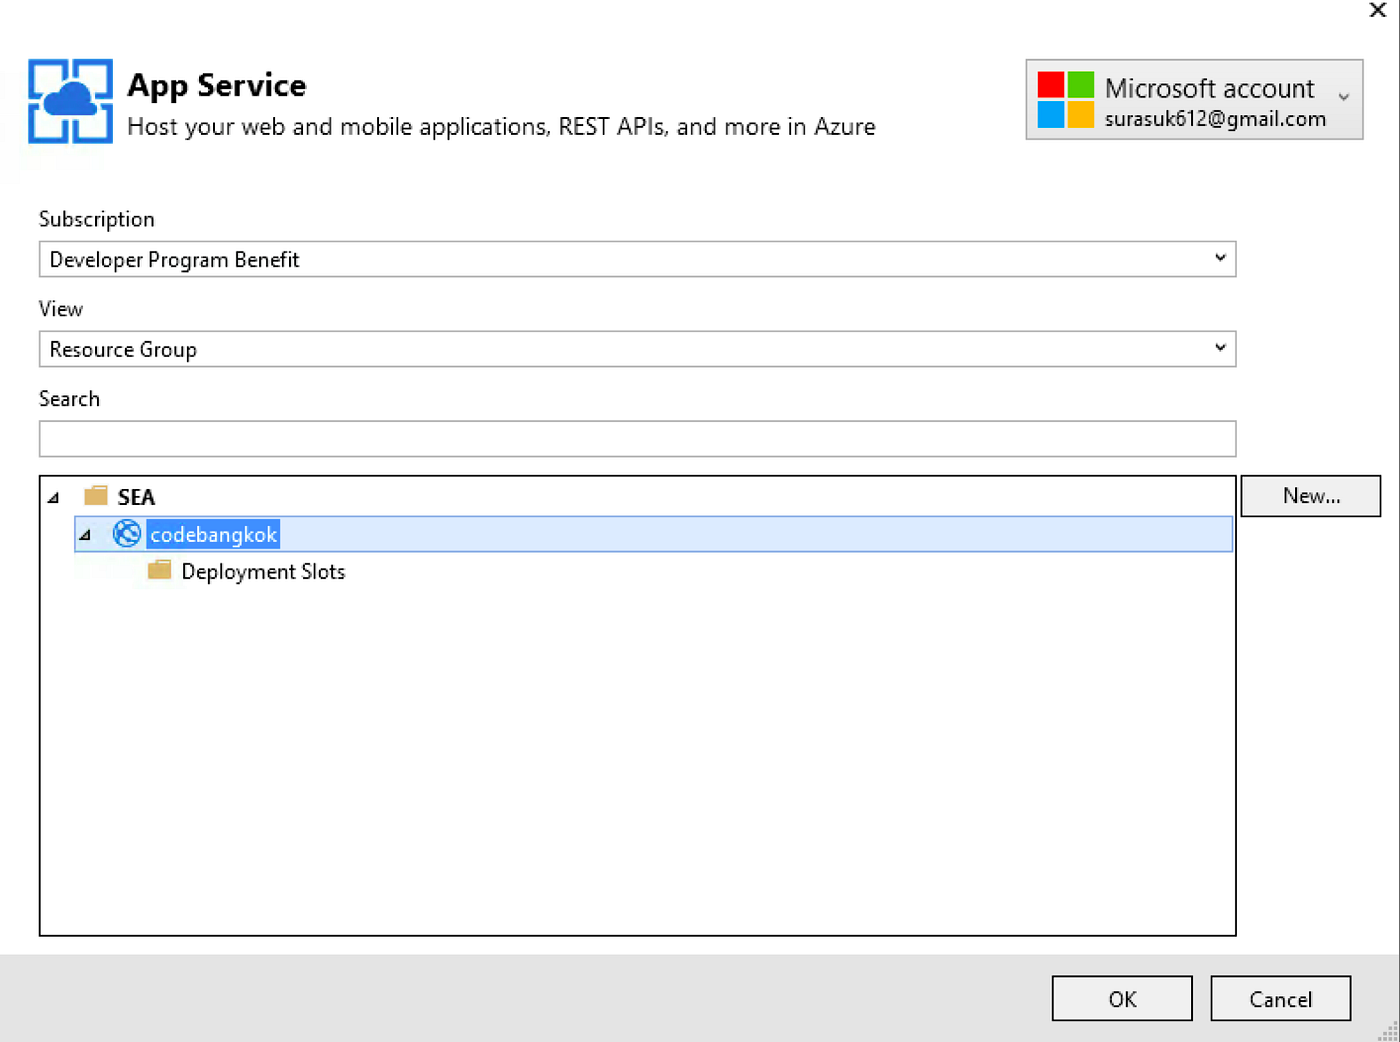Image resolution: width=1400 pixels, height=1042 pixels.
Task: Close the App Service dialog window
Action: click(1378, 11)
